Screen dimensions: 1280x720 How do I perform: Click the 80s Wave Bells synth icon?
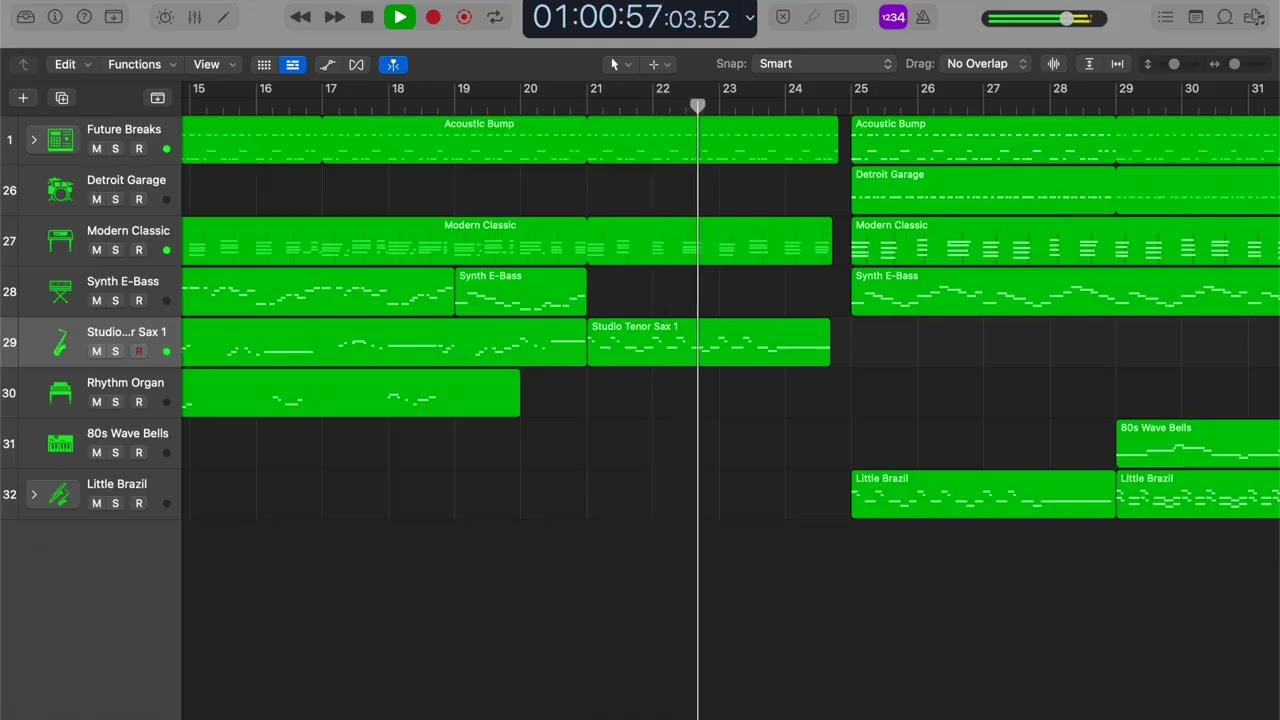[x=60, y=443]
